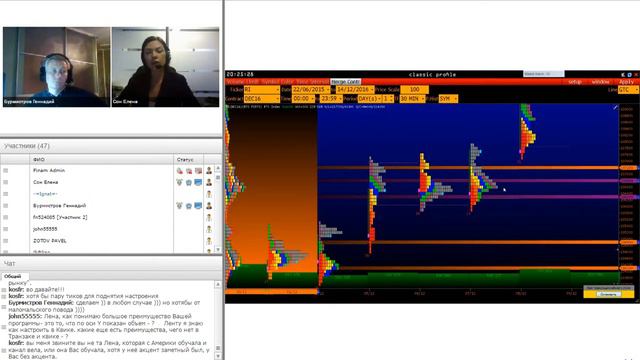Tick the checkbox beside ZOTOV PAVEL
This screenshot has width=640, height=360.
(5, 241)
